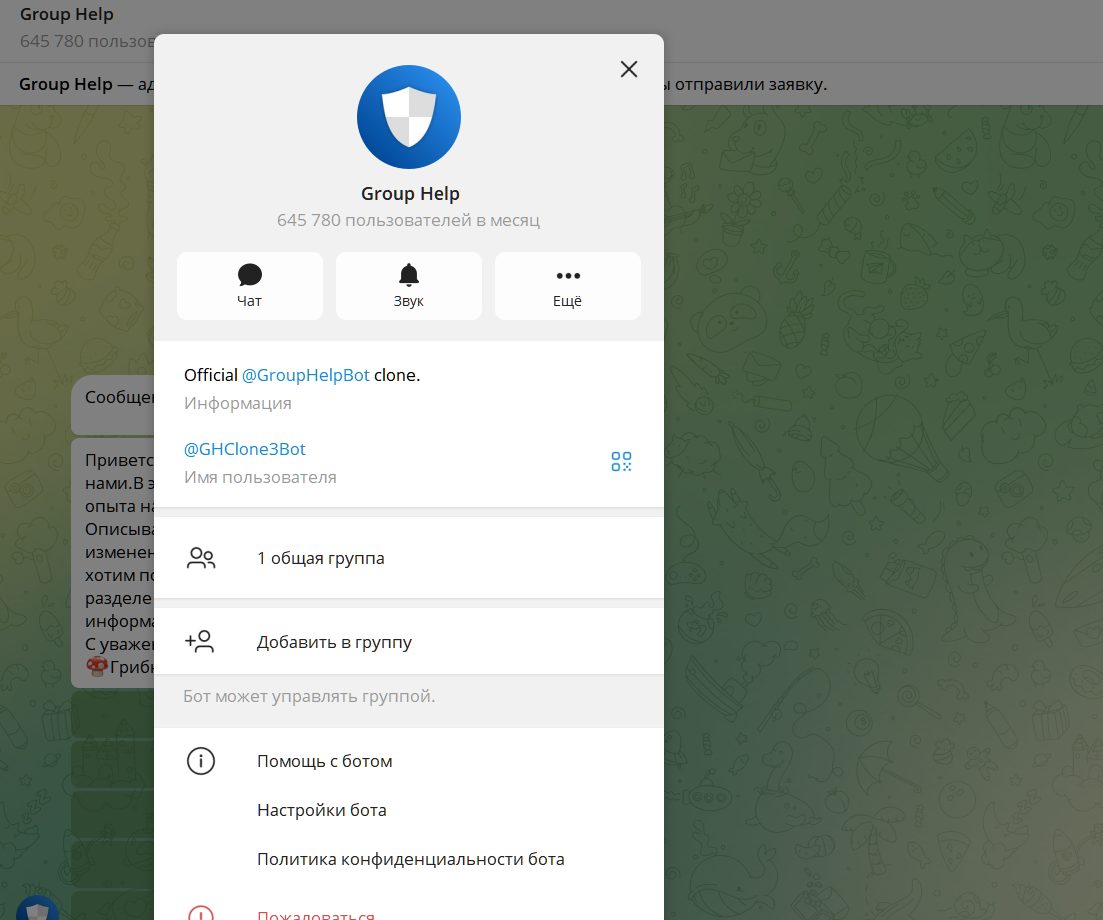The image size is (1103, 920).
Task: Select Добавить в группу option
Action: (409, 641)
